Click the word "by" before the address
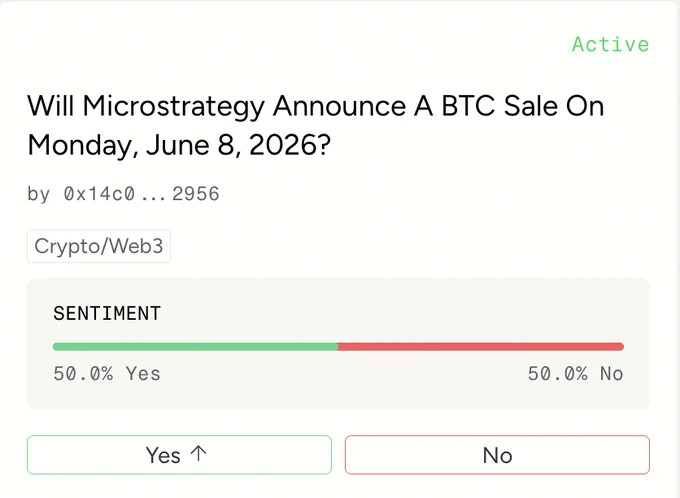The height and width of the screenshot is (498, 680). [x=39, y=194]
